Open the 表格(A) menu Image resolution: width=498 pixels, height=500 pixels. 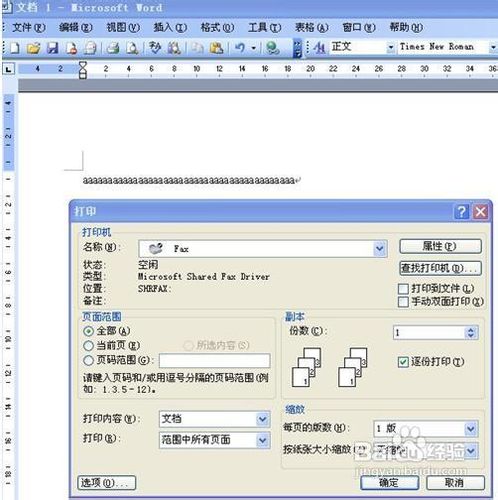click(311, 27)
